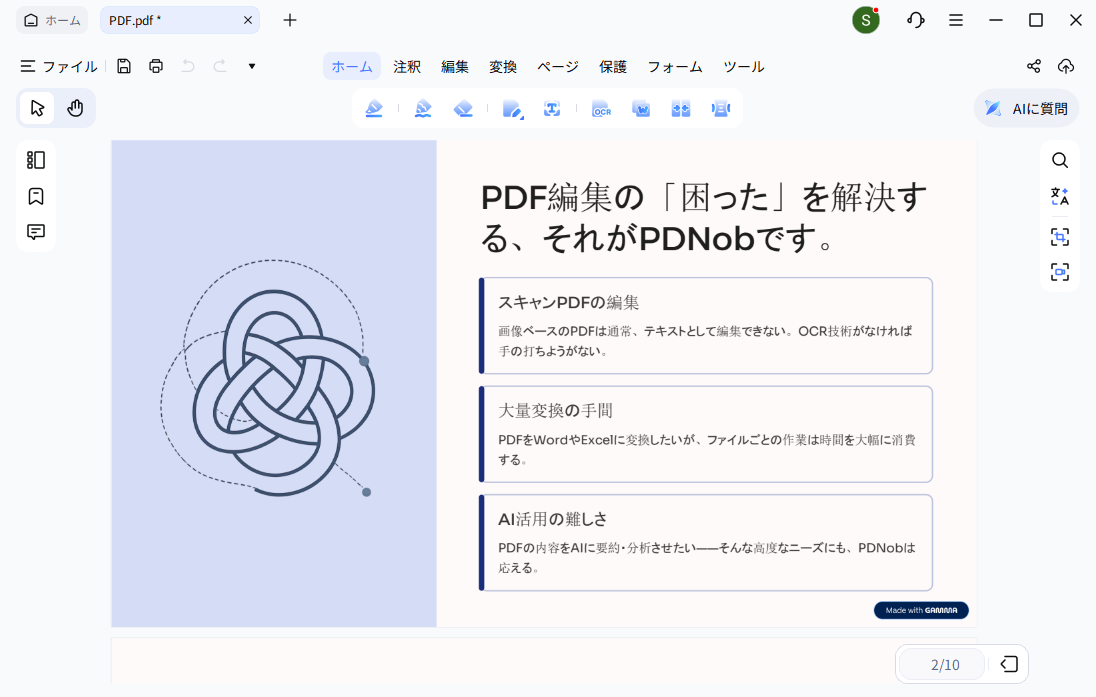
Task: Open the bookmarks panel
Action: pos(35,196)
